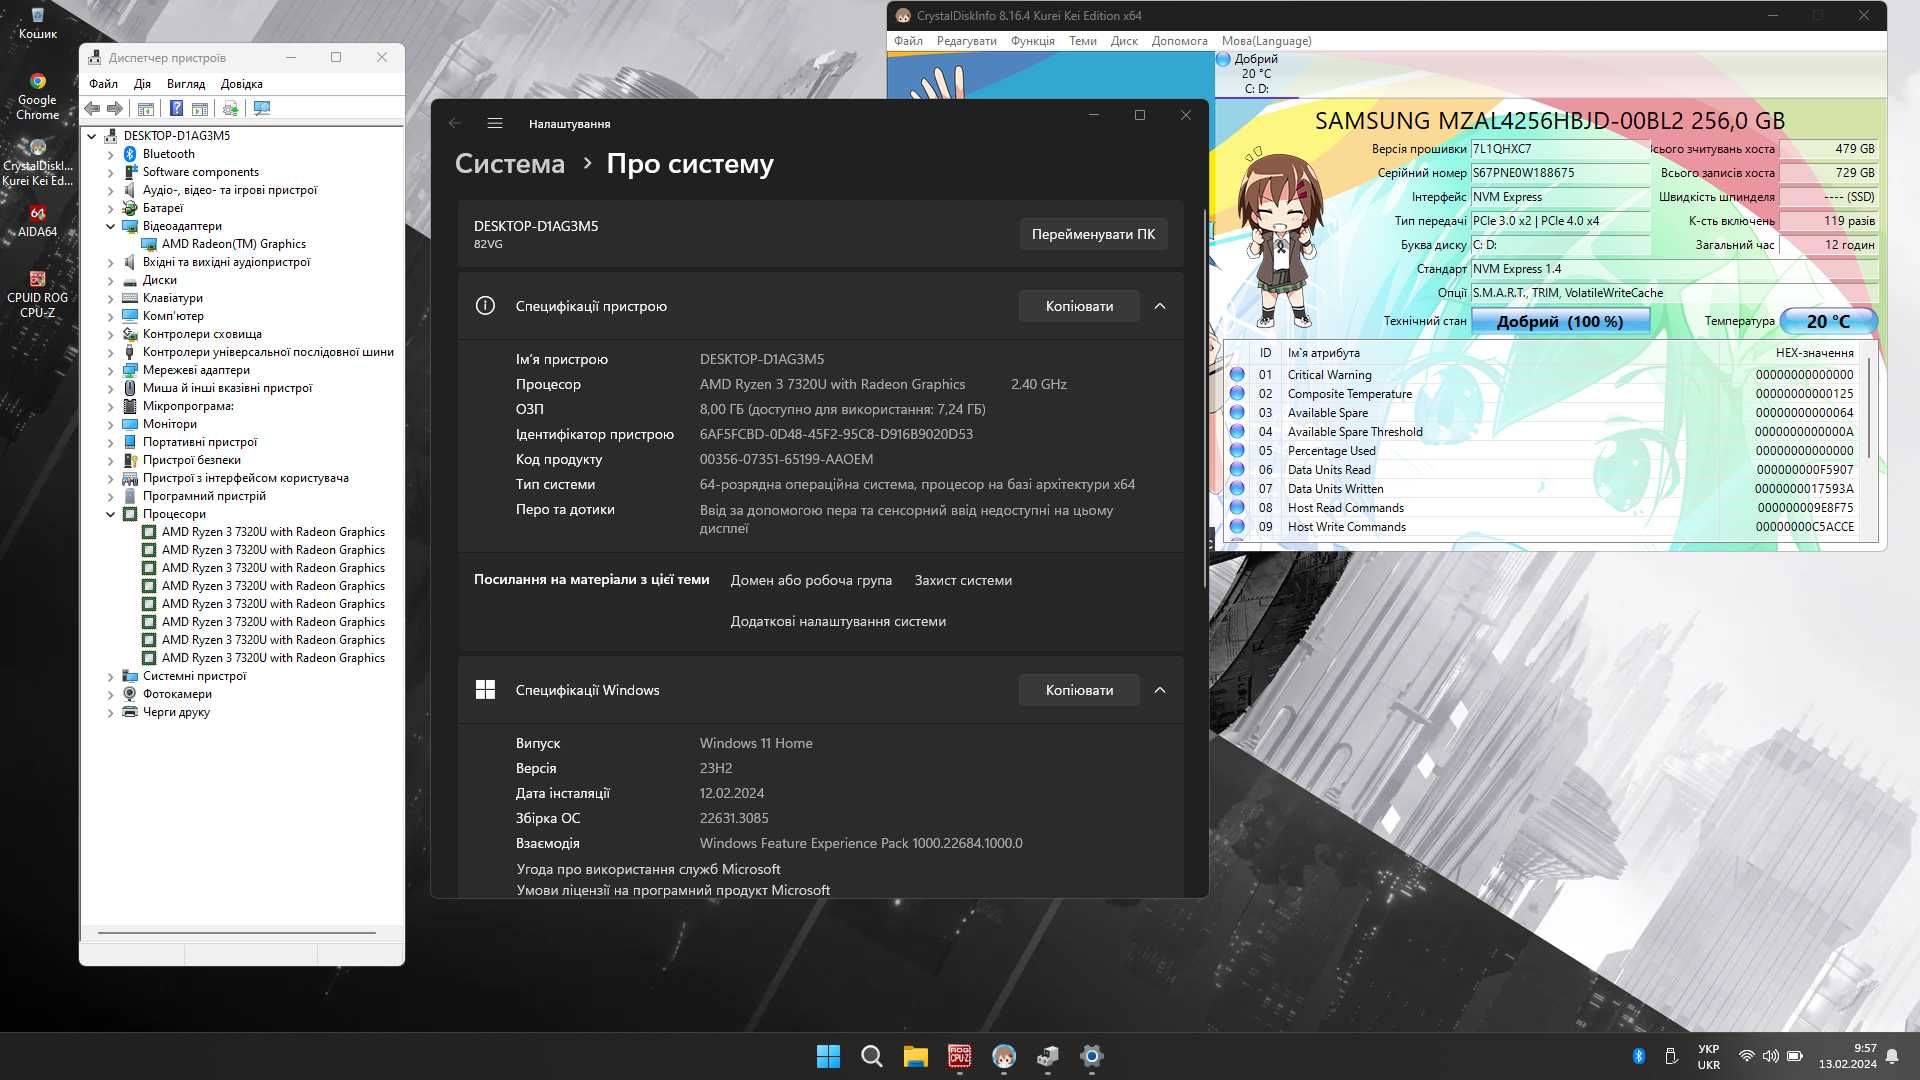Open Help via the blue question mark icon
1920x1080 pixels.
tap(176, 108)
